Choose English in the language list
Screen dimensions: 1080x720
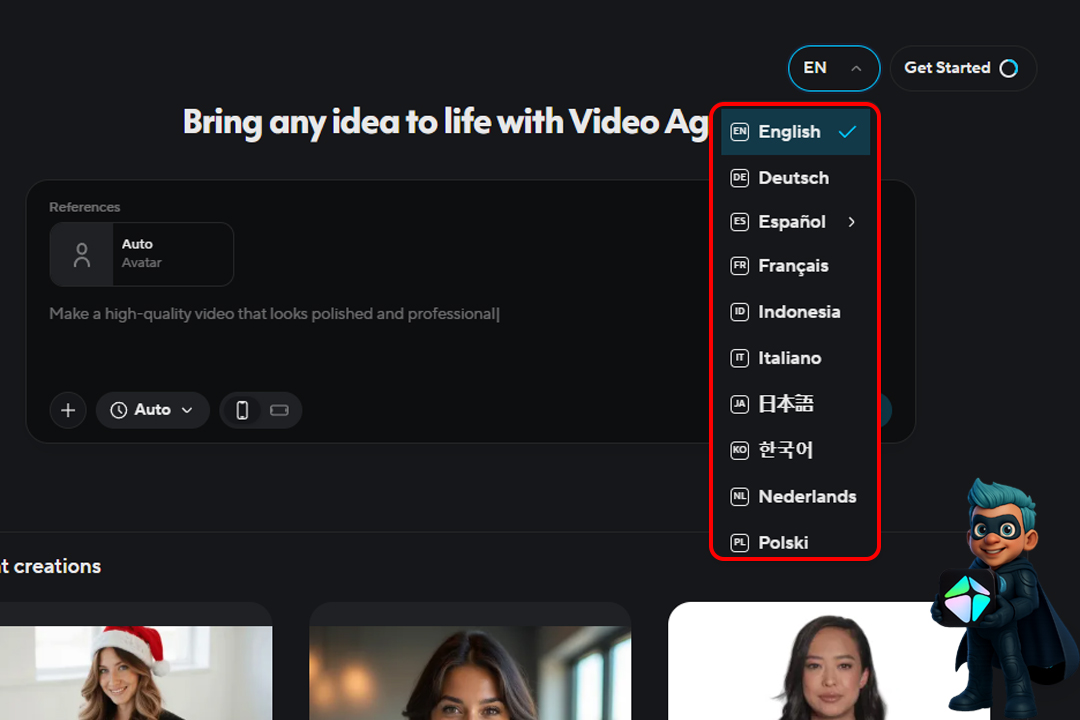pyautogui.click(x=790, y=132)
